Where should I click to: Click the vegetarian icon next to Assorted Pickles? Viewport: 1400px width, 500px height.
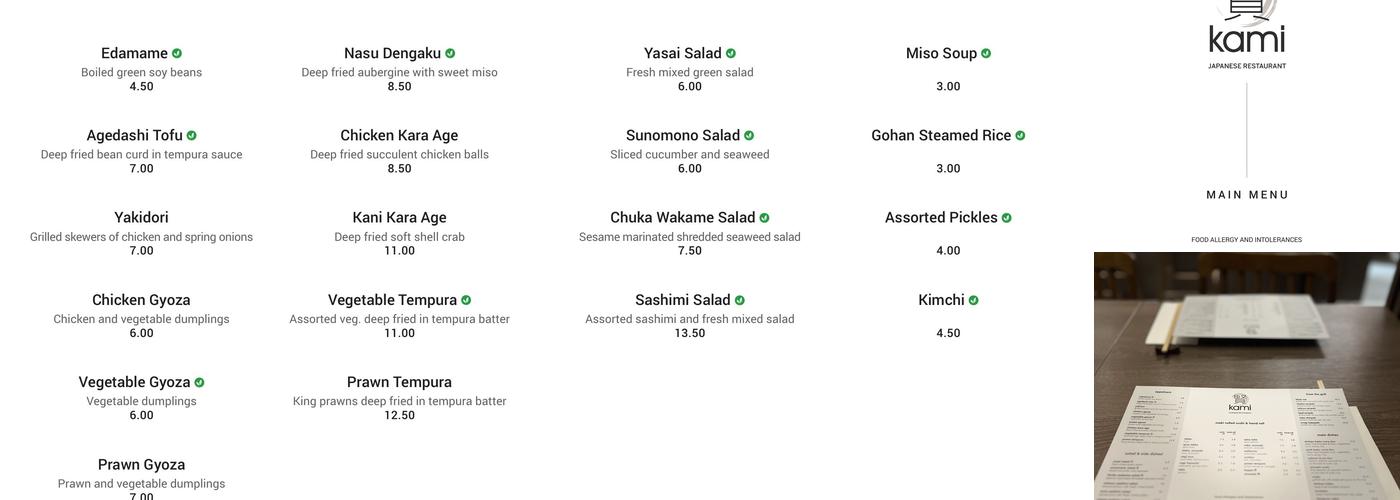pos(1007,218)
